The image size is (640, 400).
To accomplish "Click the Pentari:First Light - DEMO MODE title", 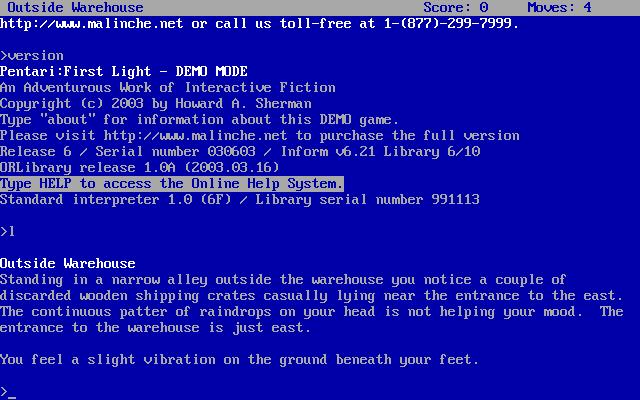I will tap(124, 71).
